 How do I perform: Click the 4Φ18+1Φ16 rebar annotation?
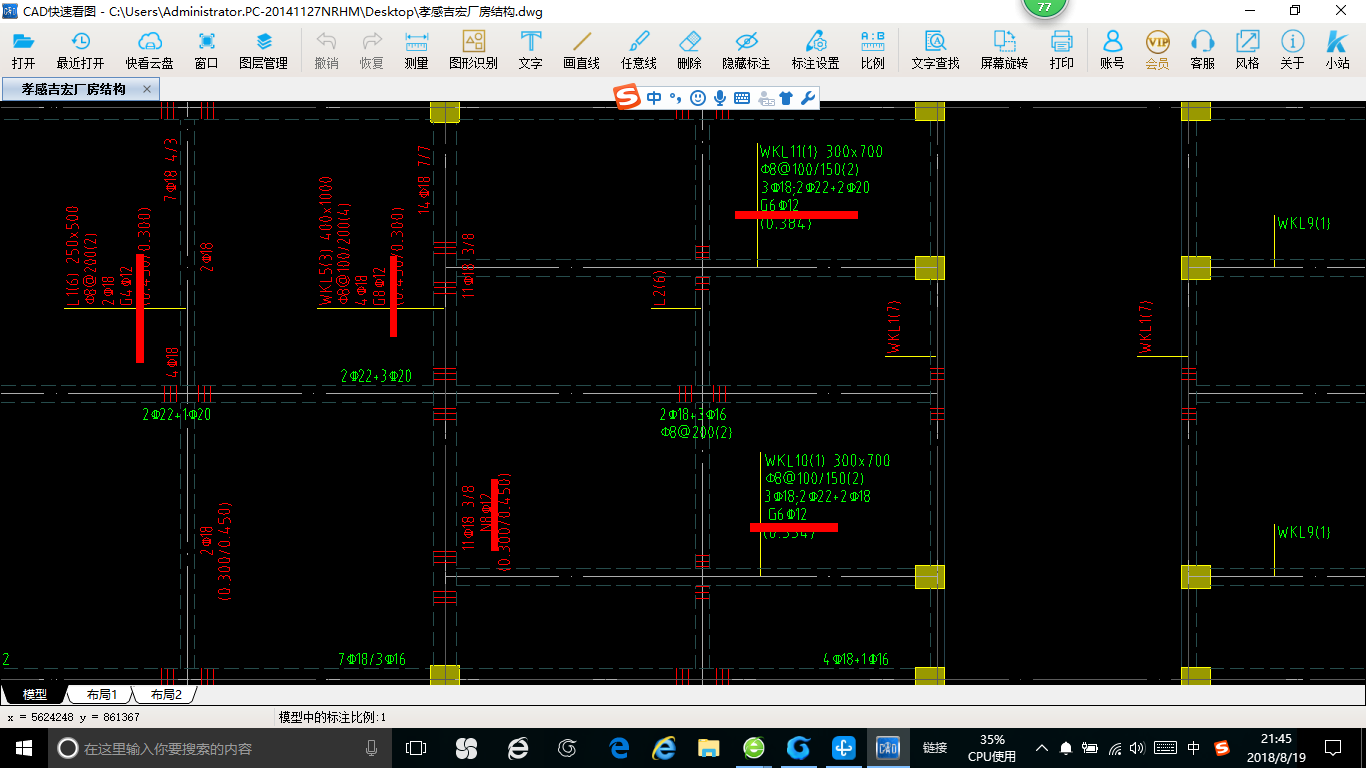click(x=856, y=660)
